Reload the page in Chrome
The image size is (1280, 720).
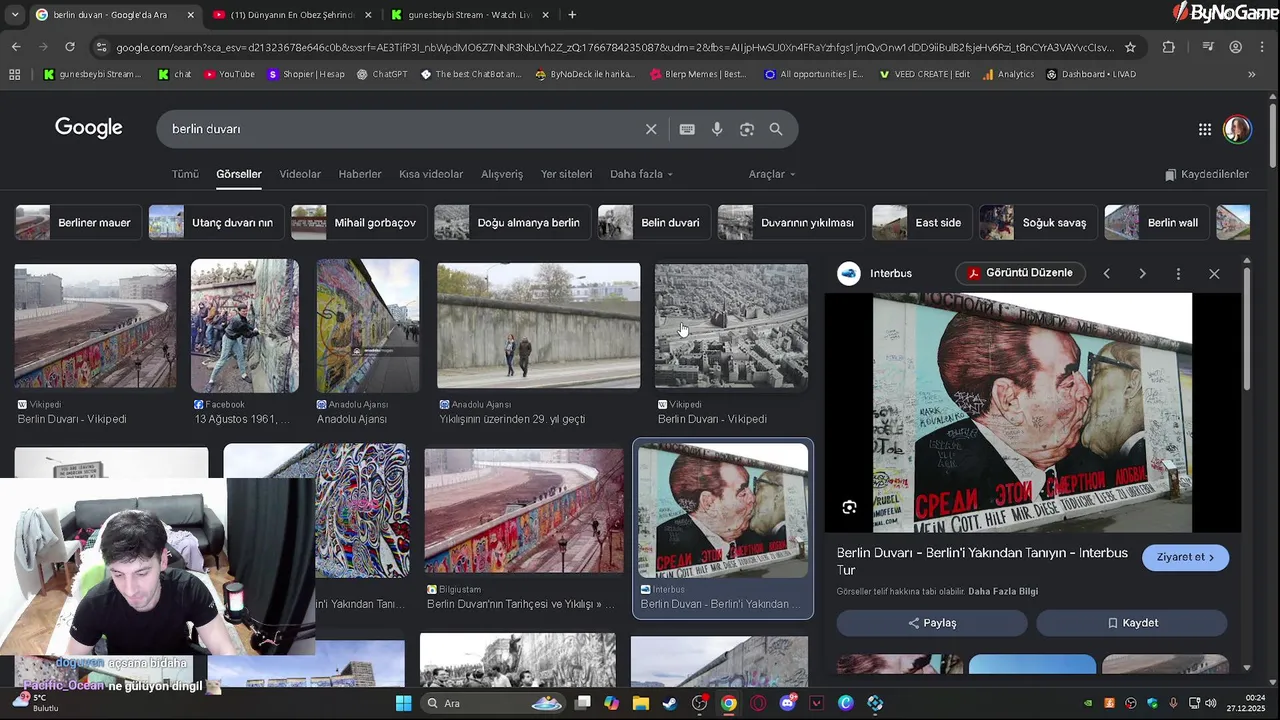tap(69, 46)
